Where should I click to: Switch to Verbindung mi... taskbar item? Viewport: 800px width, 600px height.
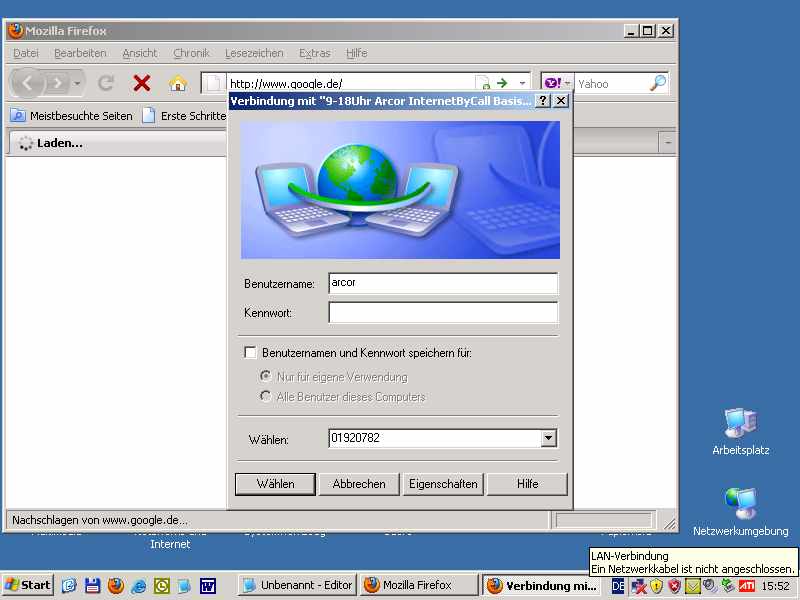542,585
